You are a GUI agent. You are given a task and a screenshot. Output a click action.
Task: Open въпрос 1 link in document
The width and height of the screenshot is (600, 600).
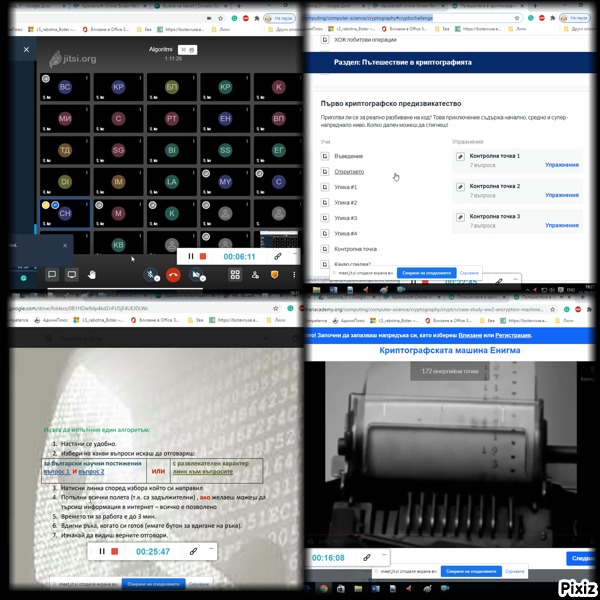56,471
